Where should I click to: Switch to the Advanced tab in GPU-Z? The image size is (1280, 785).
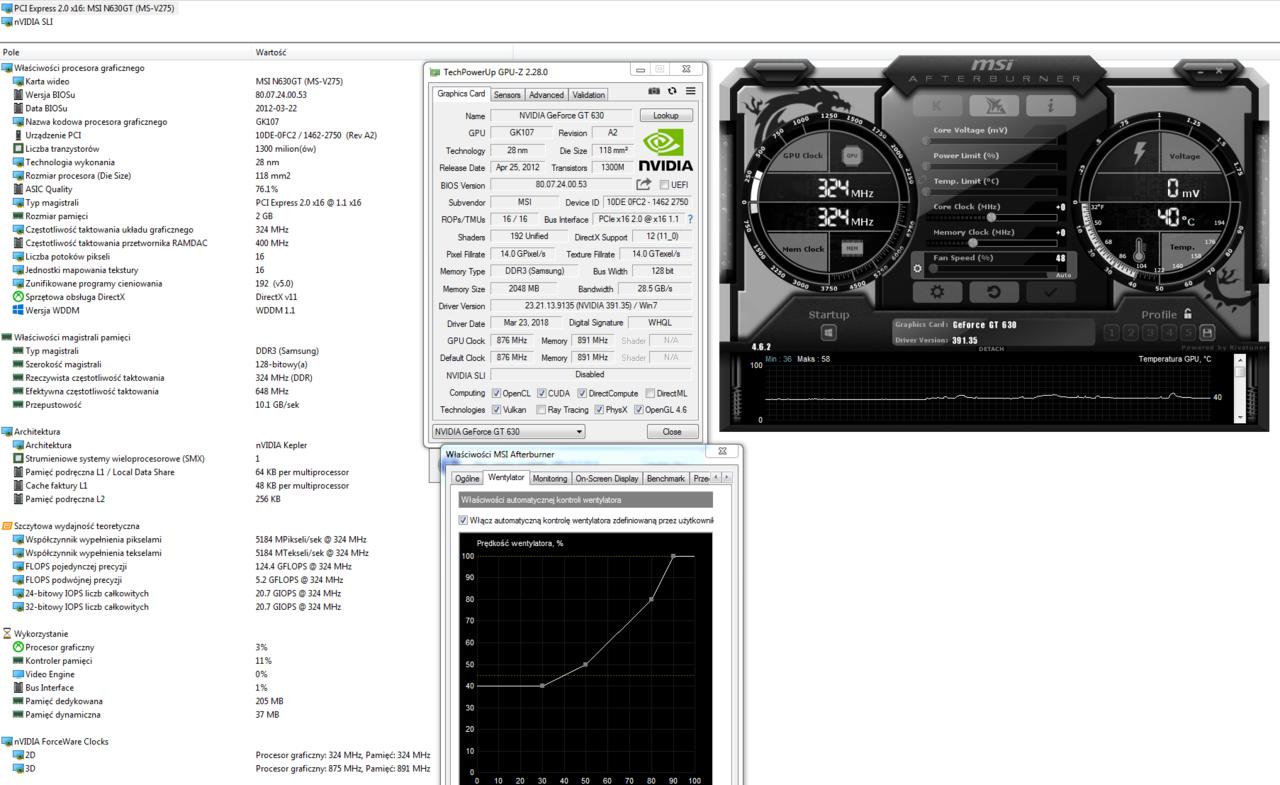546,95
